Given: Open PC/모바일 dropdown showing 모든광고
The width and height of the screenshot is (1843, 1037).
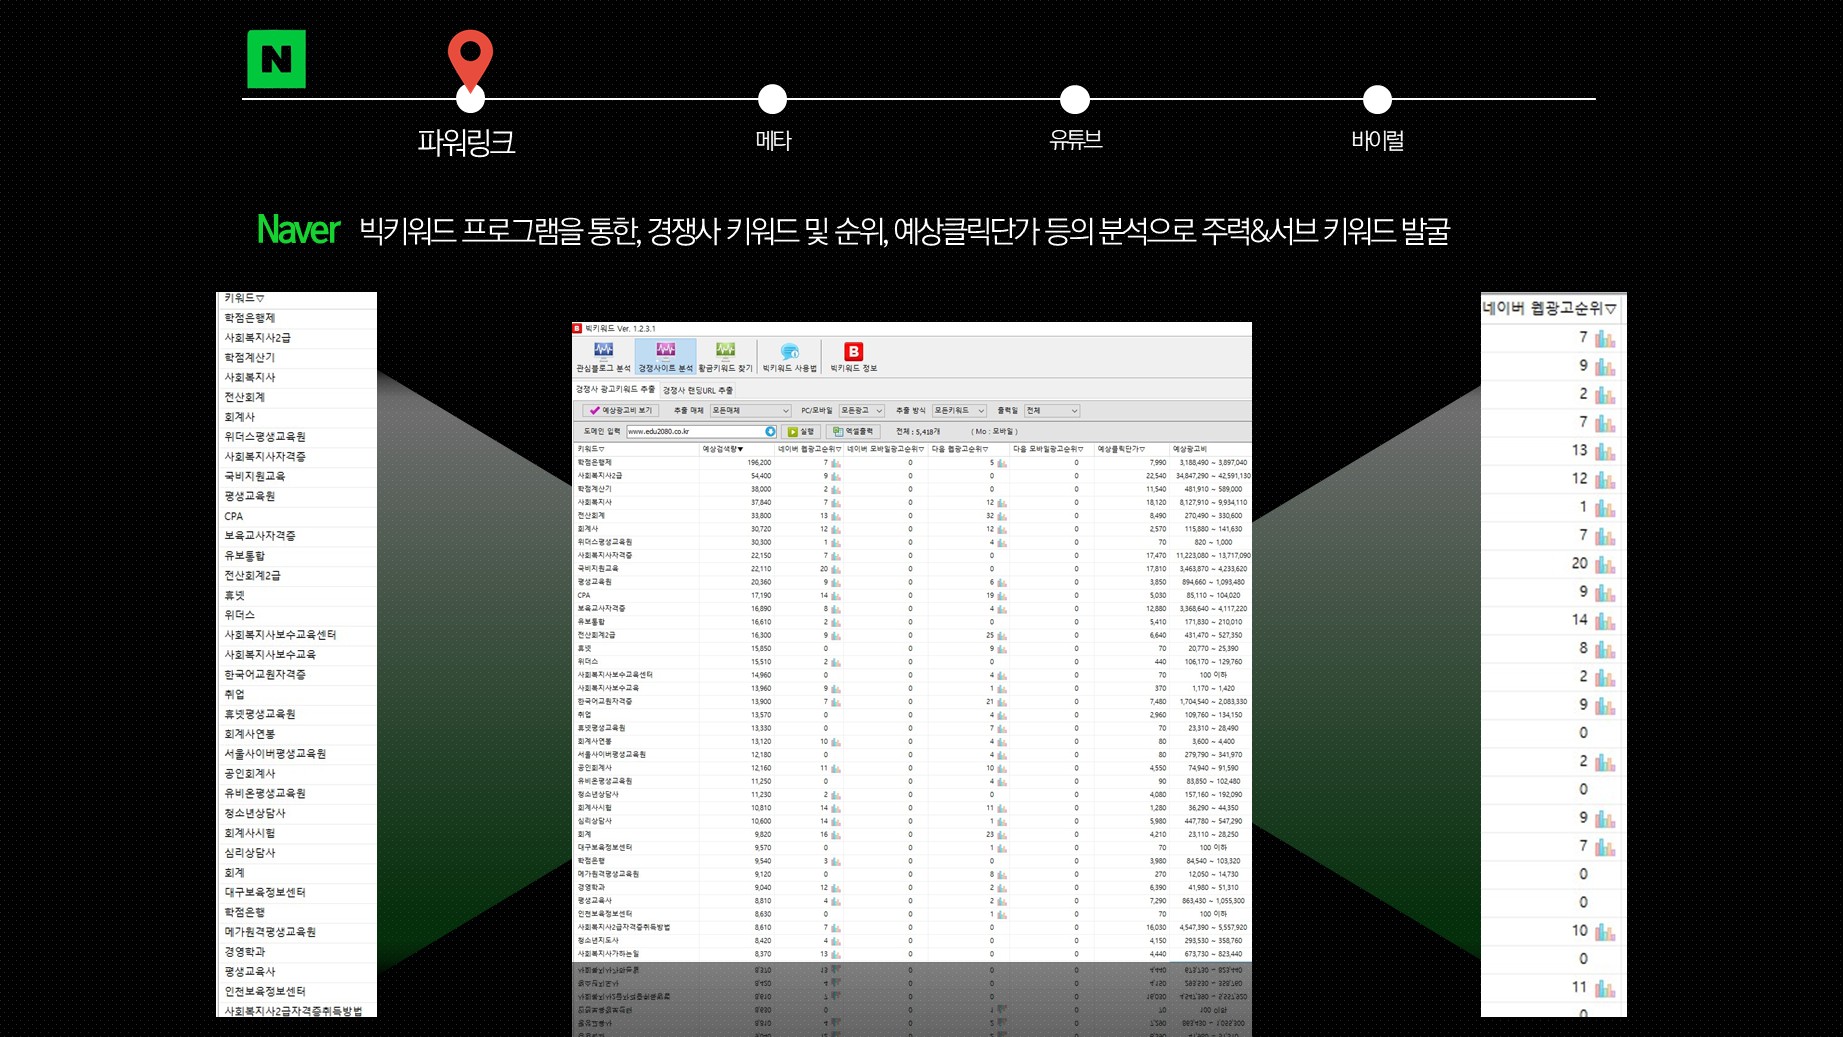Looking at the screenshot, I should point(862,411).
